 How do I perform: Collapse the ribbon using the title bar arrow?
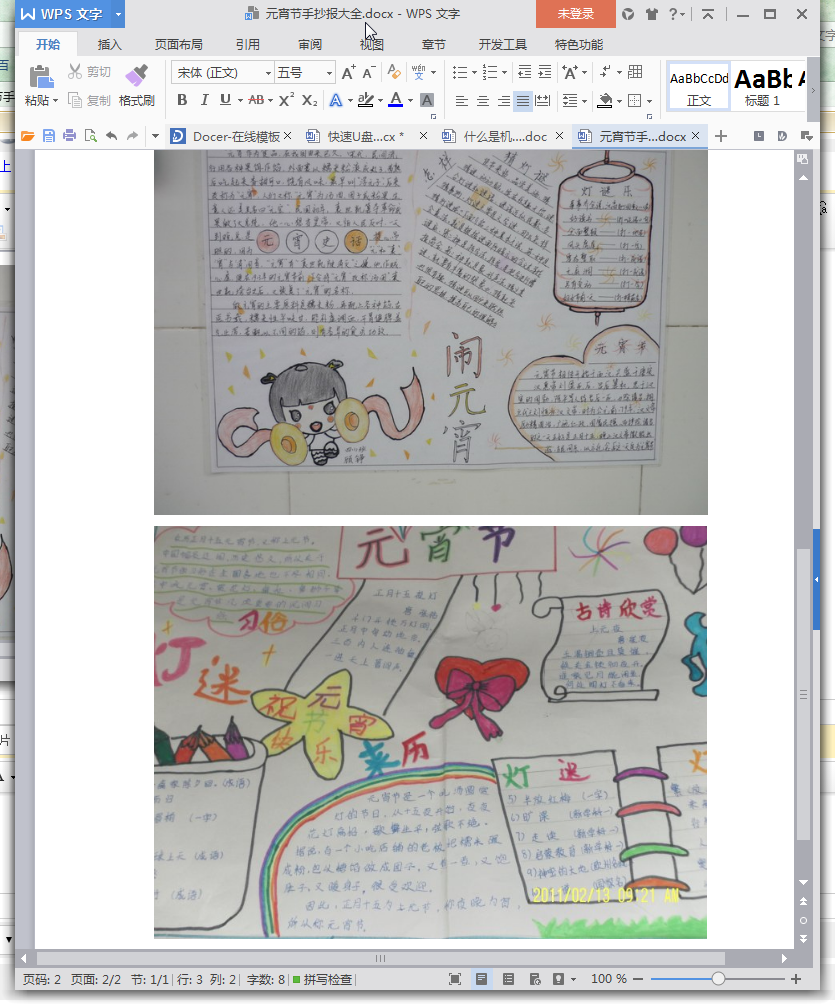[x=707, y=14]
